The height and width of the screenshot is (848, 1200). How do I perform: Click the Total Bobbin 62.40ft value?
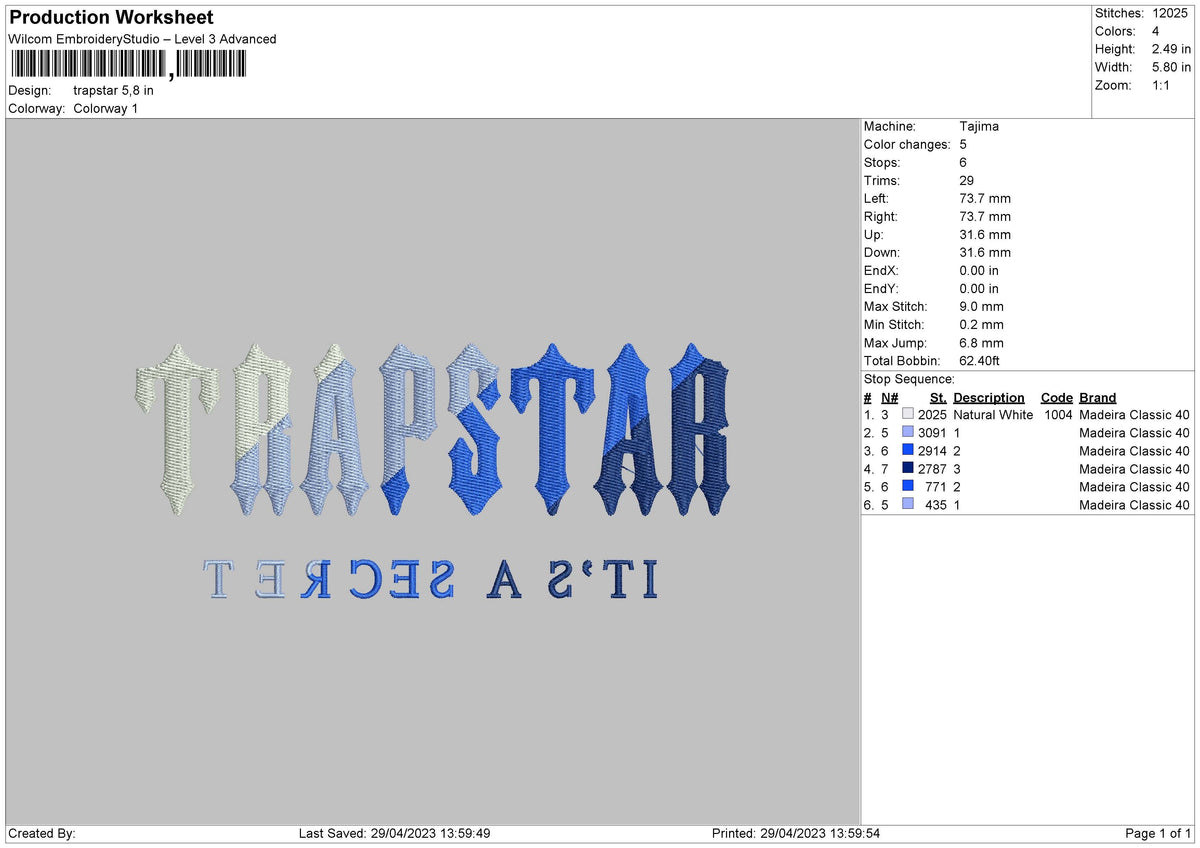pyautogui.click(x=978, y=361)
